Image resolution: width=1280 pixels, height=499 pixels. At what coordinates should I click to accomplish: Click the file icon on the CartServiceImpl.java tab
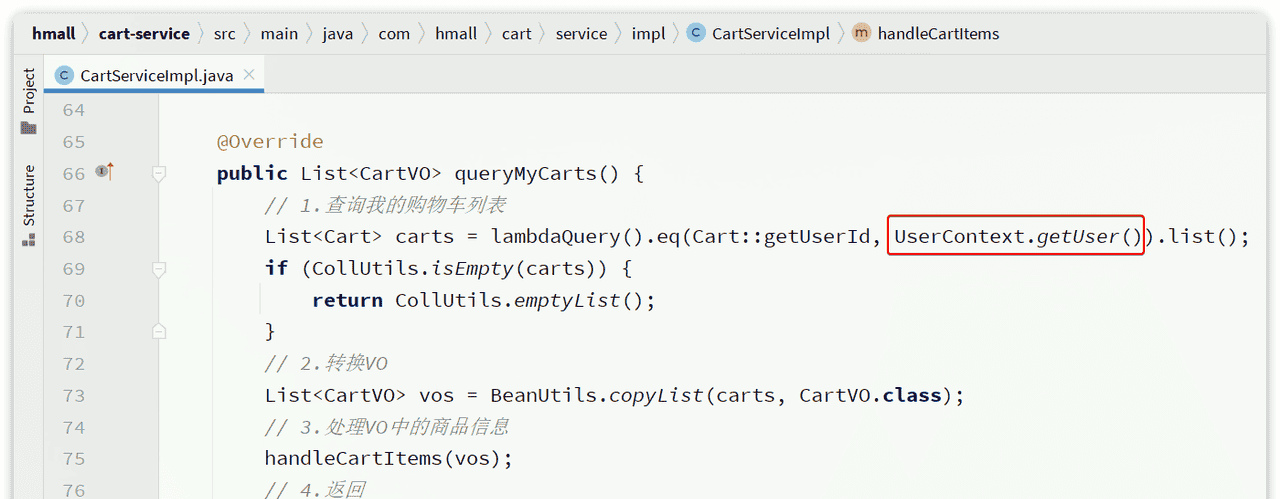(x=65, y=76)
